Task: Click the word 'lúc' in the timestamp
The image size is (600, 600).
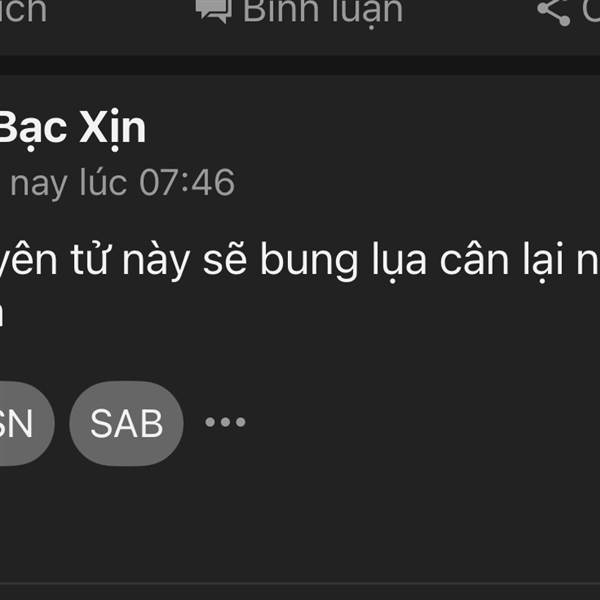Action: point(103,182)
